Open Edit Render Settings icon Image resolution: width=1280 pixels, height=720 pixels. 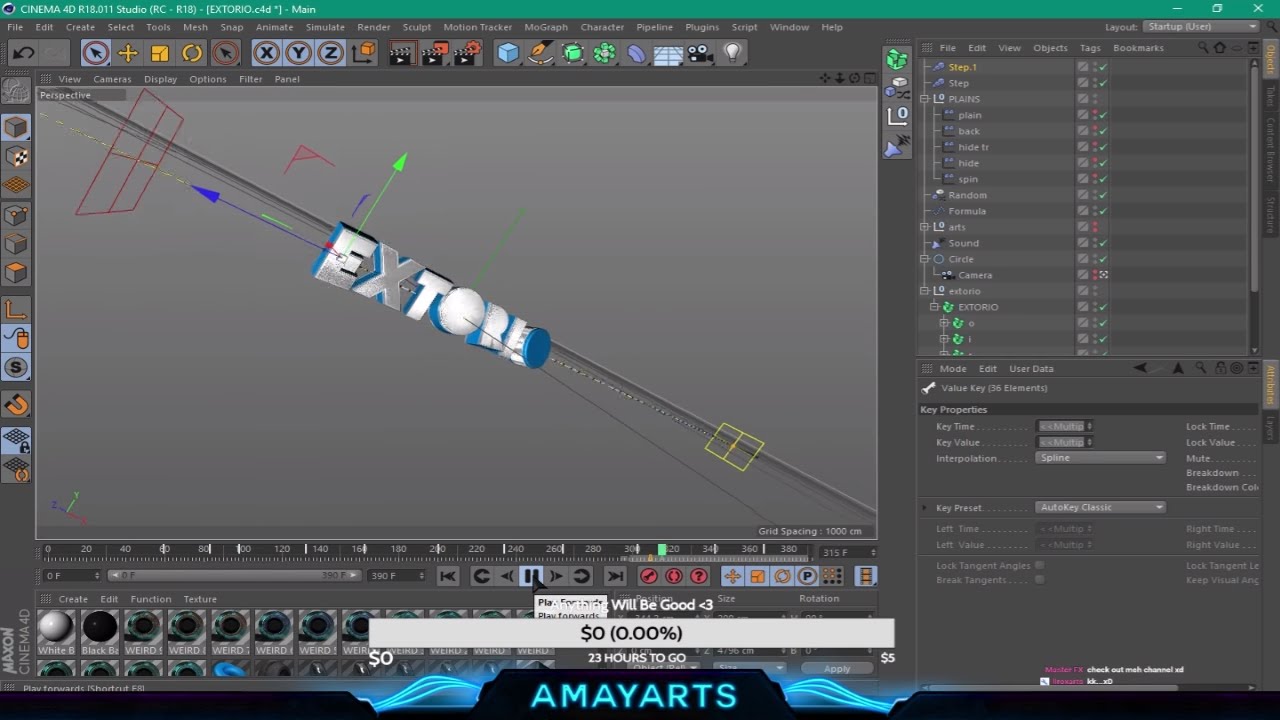tap(467, 53)
